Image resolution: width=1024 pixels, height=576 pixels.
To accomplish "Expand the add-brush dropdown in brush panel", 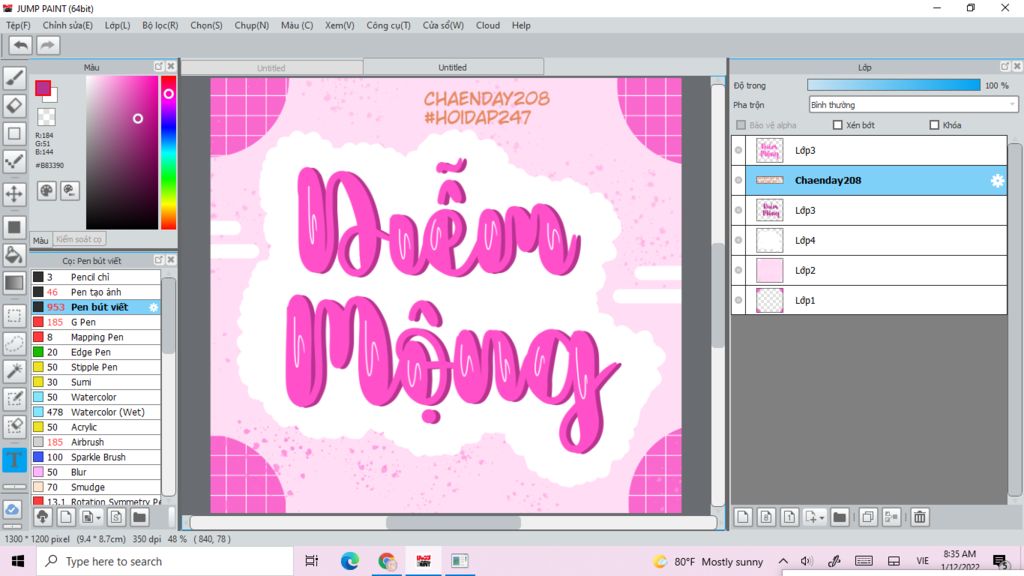I will pos(99,517).
